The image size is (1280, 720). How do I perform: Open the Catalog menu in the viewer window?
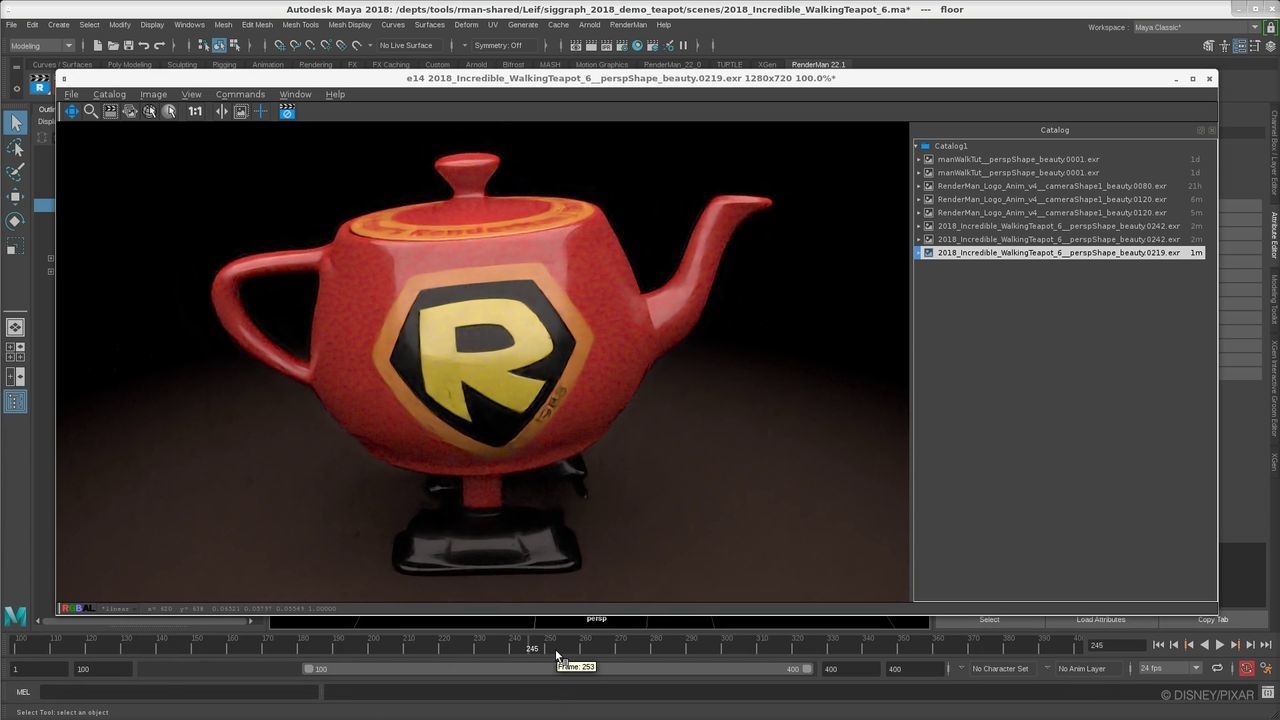tap(110, 94)
